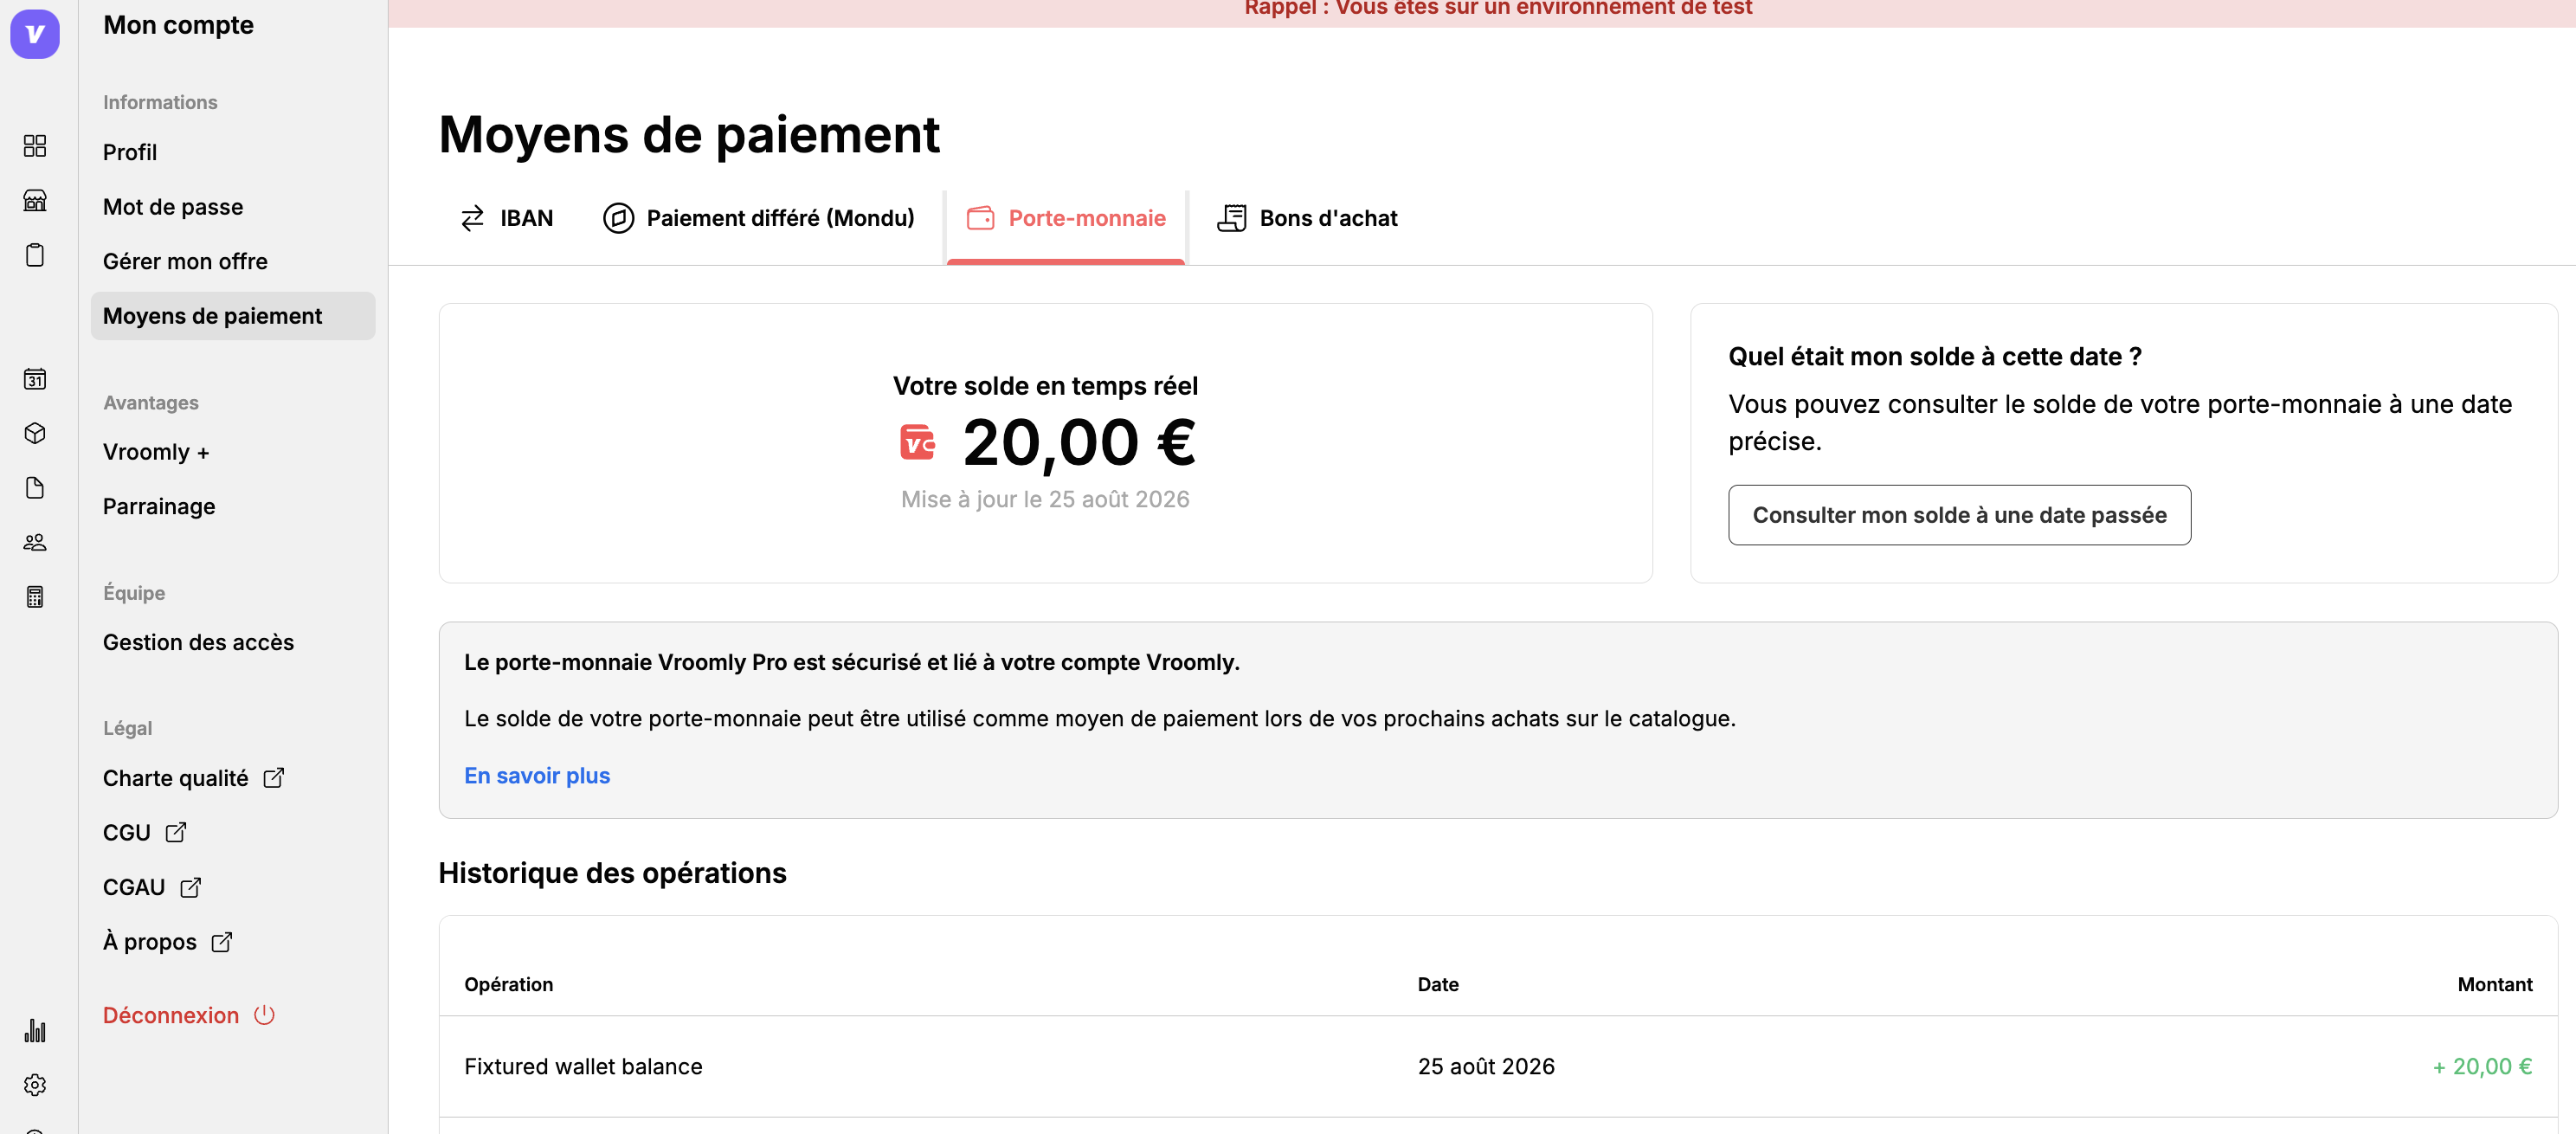
Task: Click the Fixtured wallet balance operation
Action: 583,1067
